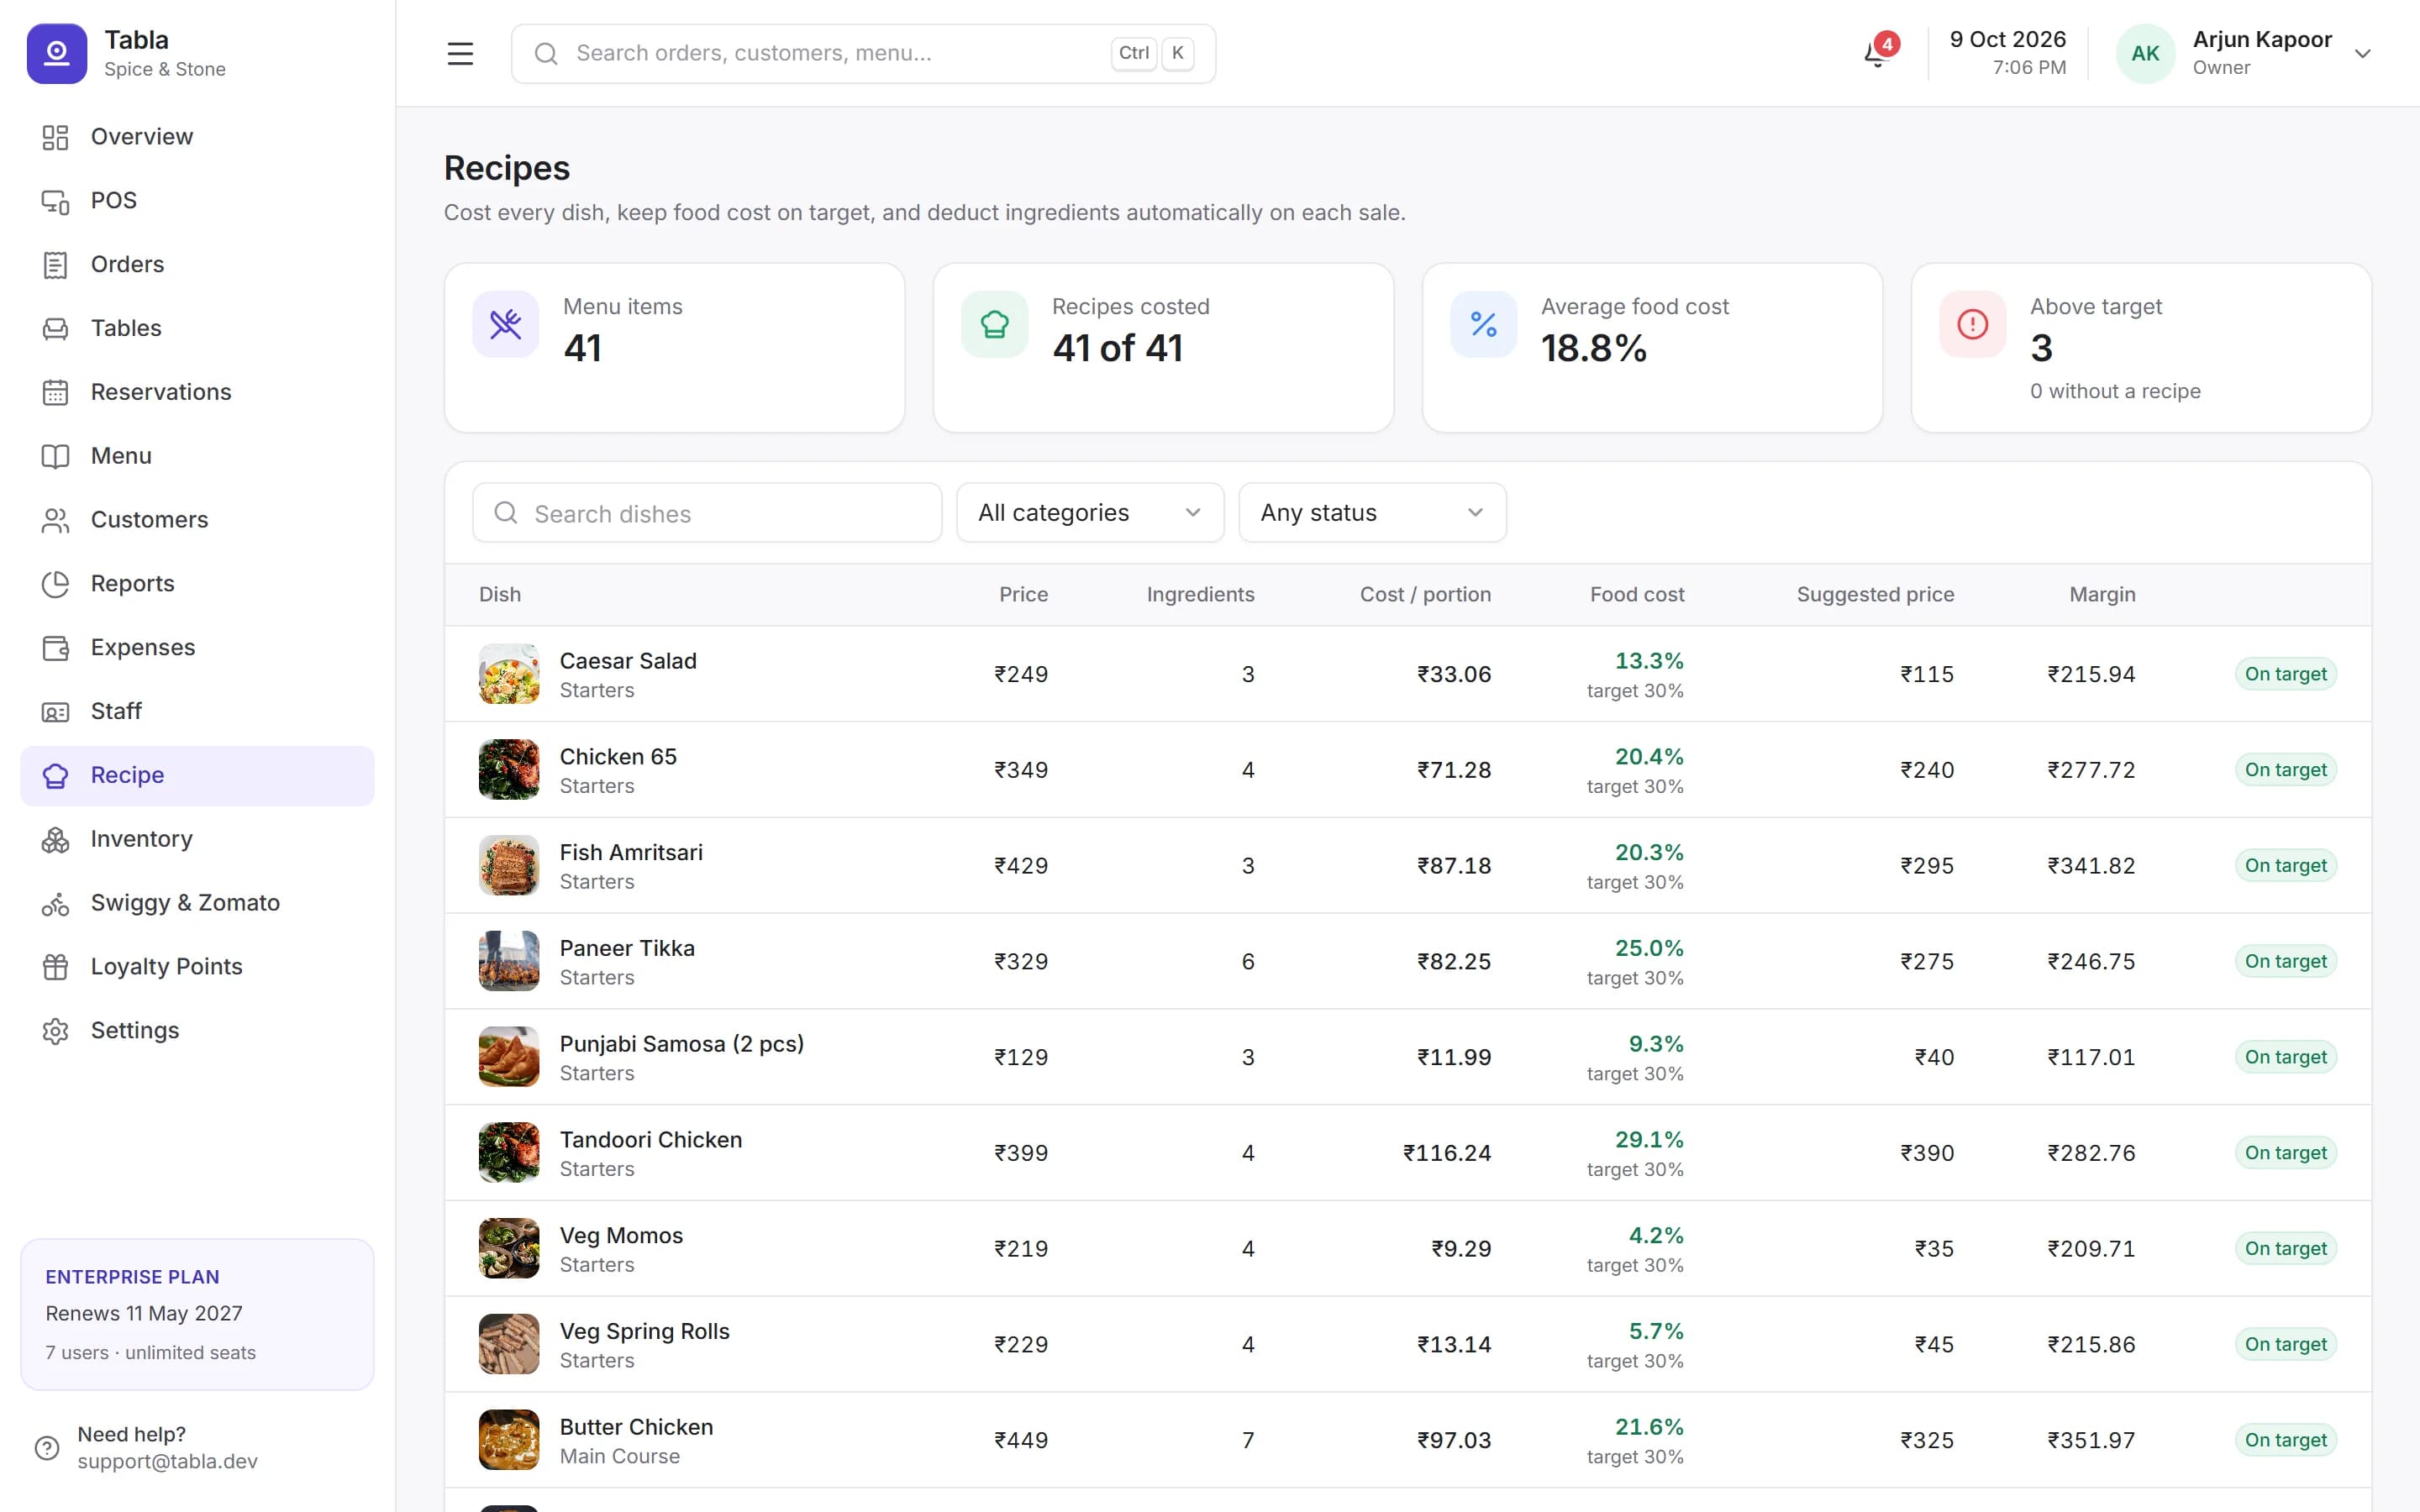Click the Customers people icon
This screenshot has height=1512, width=2420.
[55, 520]
